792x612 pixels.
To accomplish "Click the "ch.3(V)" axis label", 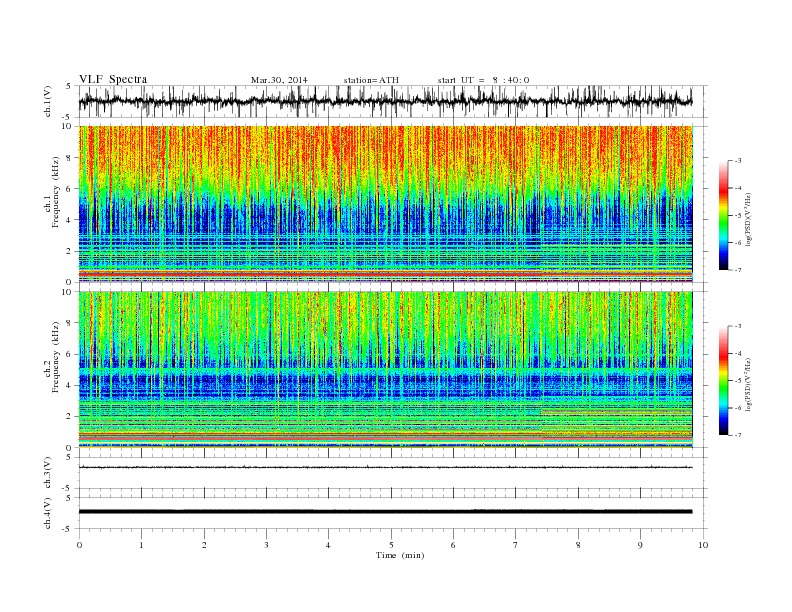I will [x=48, y=473].
